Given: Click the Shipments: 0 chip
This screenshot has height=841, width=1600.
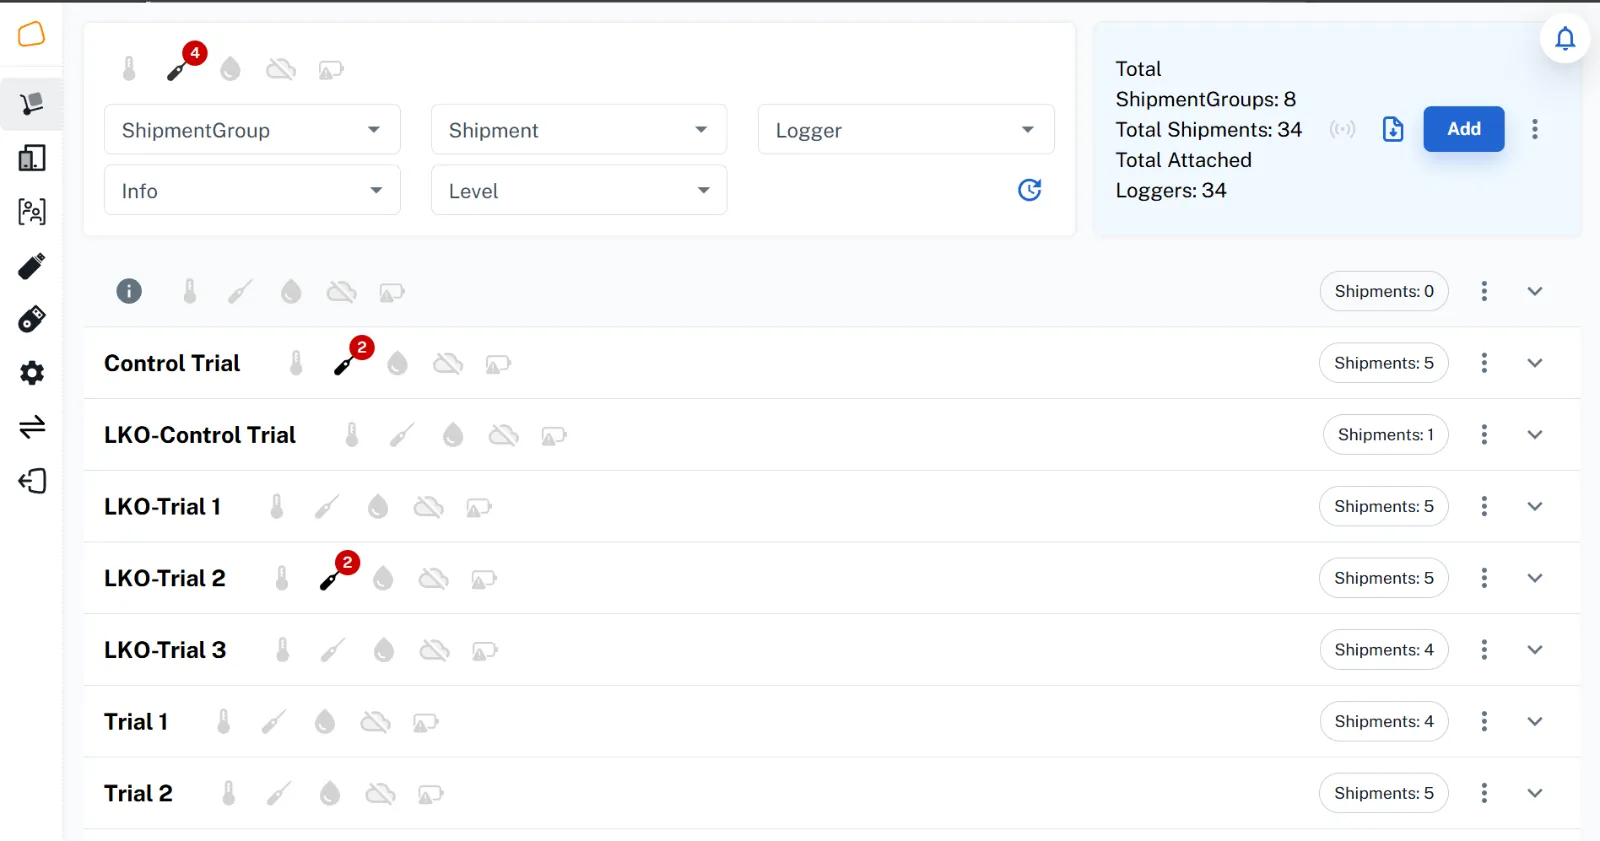Looking at the screenshot, I should 1384,291.
